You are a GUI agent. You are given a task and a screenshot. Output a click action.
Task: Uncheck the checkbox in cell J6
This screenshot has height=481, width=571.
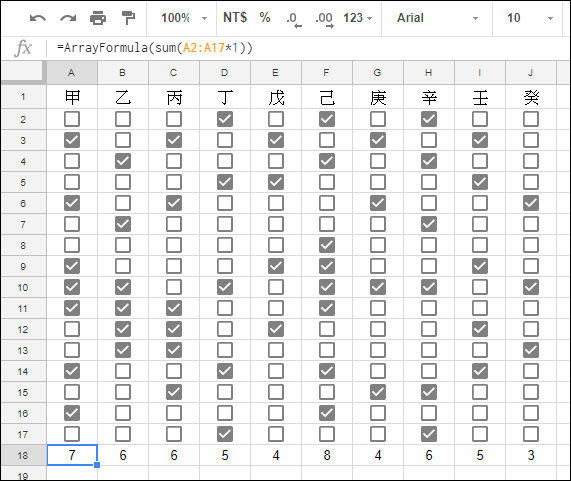pyautogui.click(x=531, y=203)
